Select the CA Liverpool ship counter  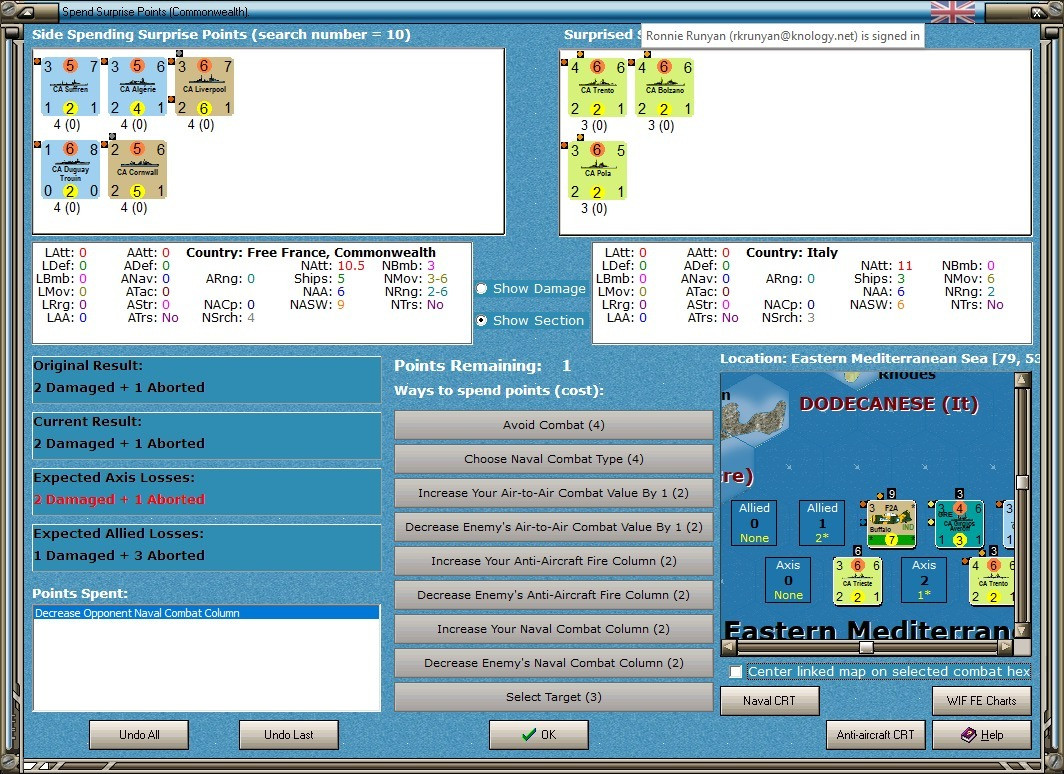pos(205,87)
